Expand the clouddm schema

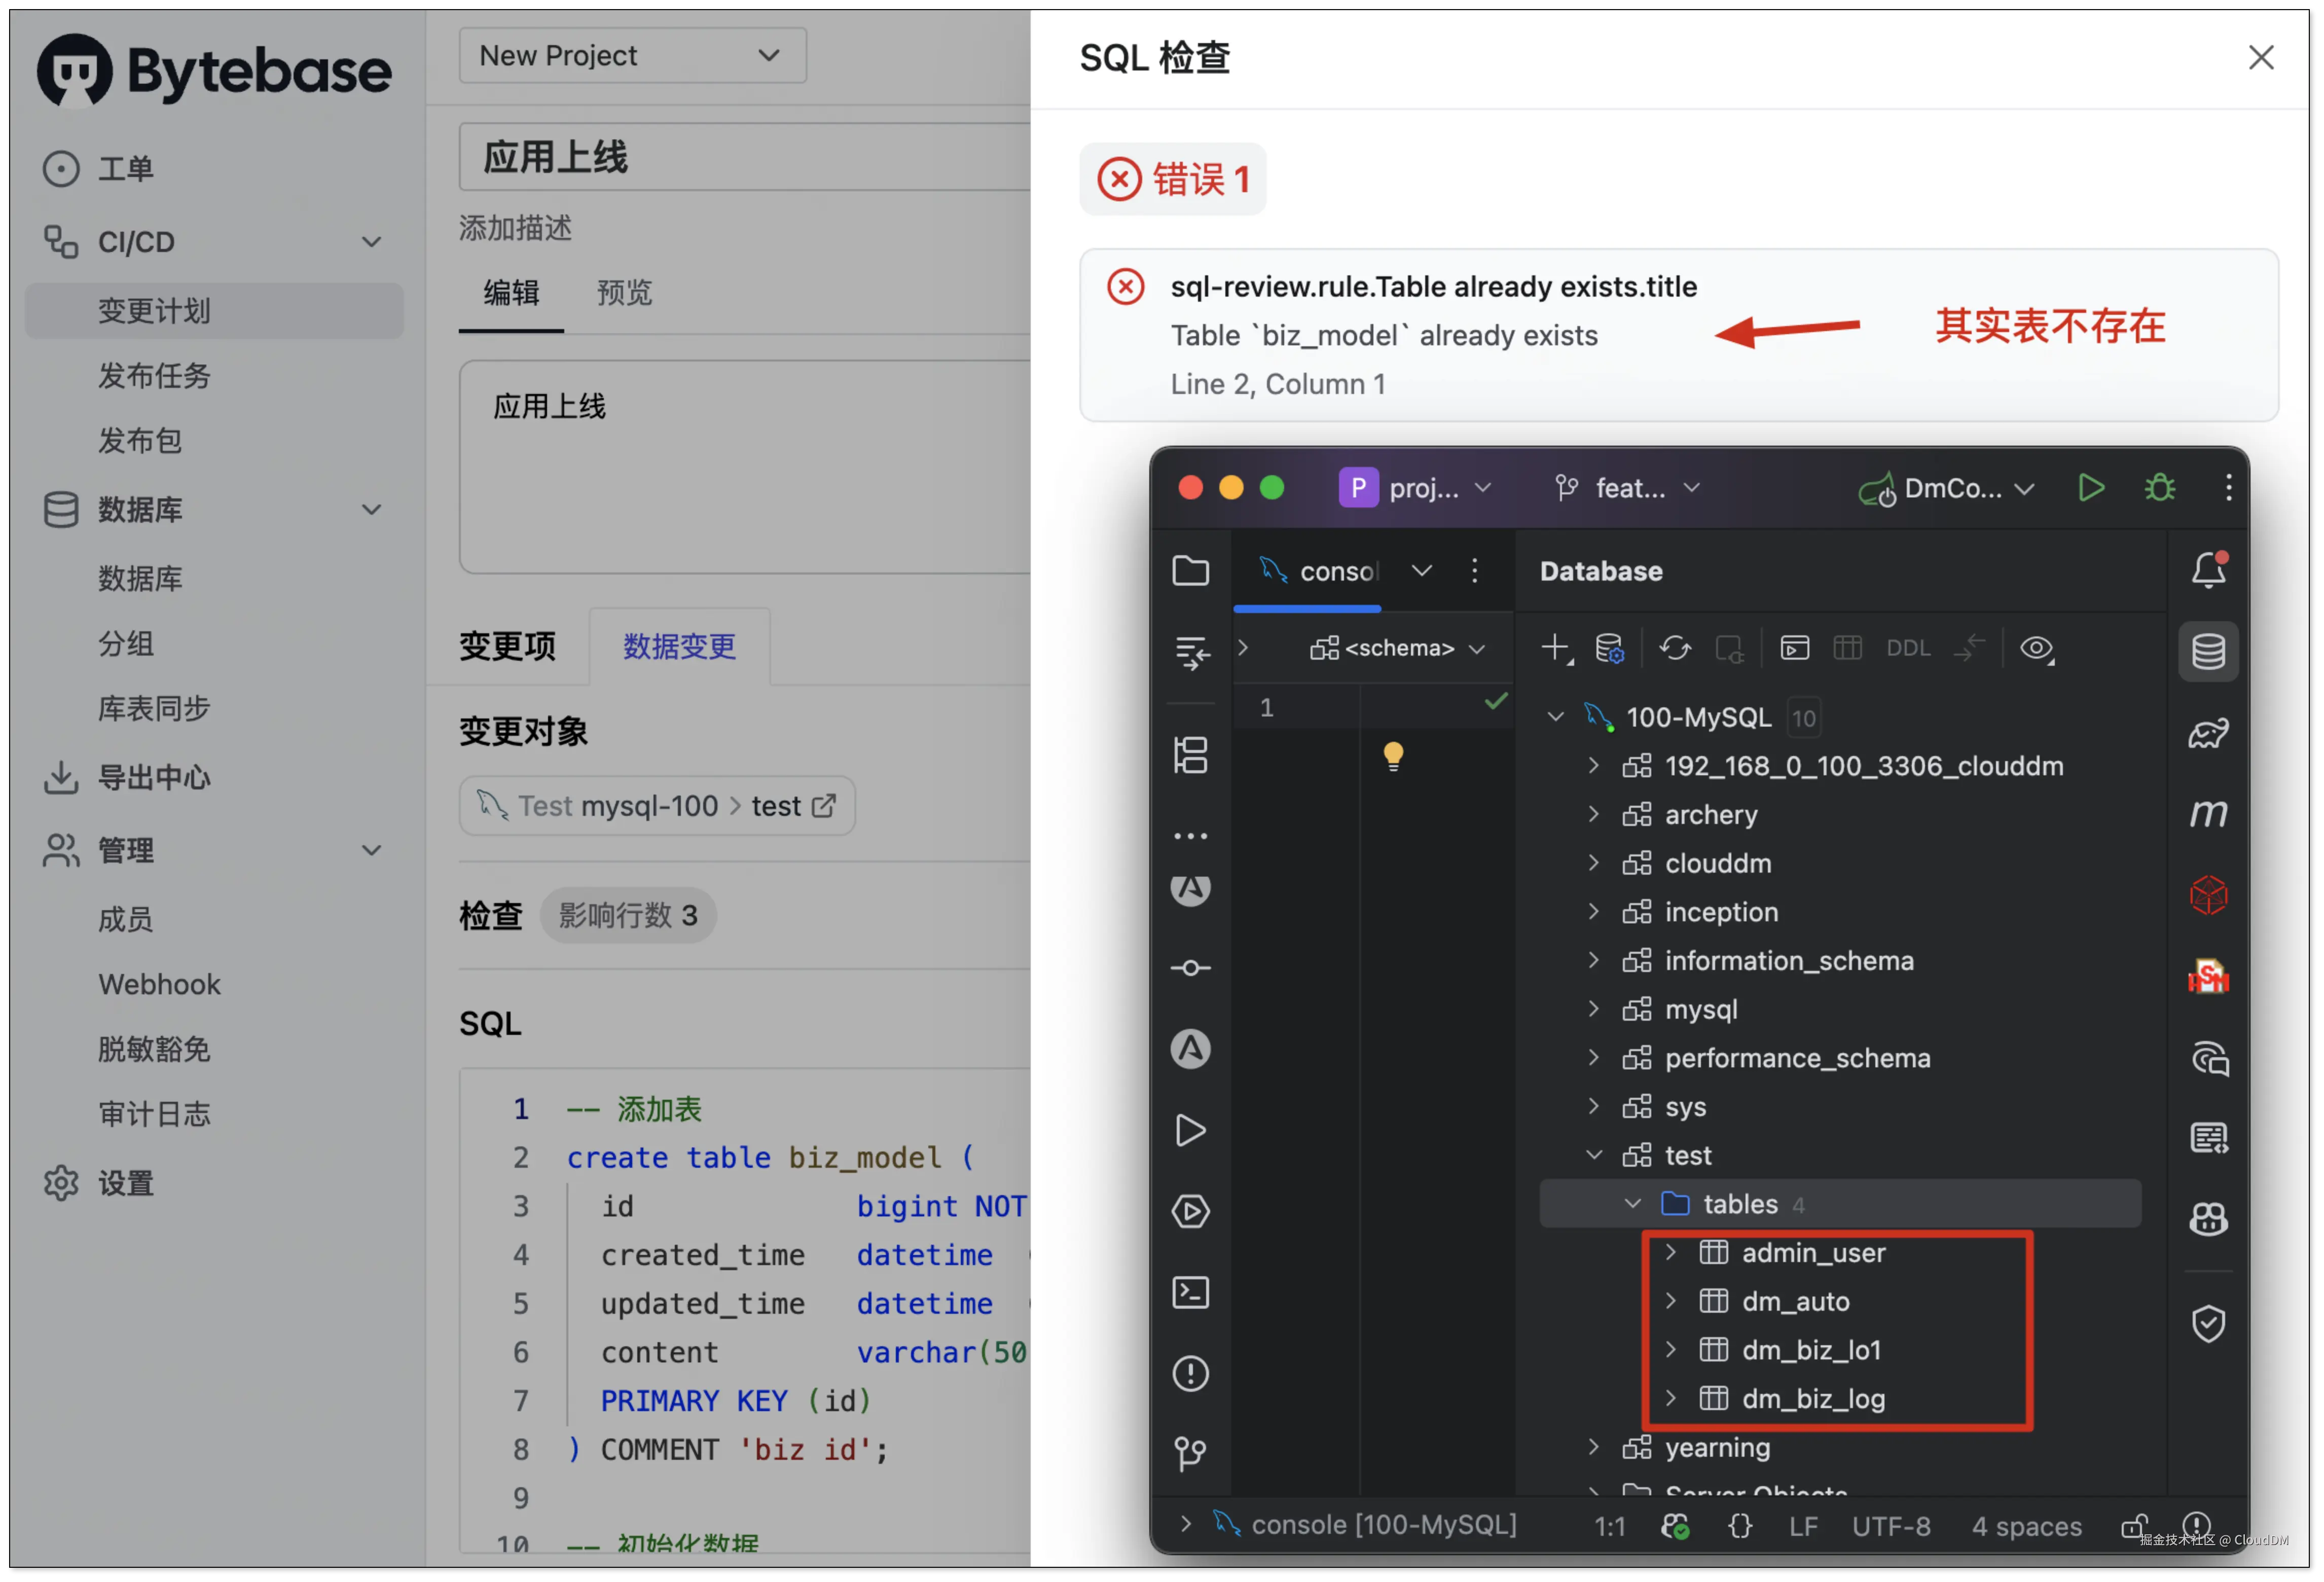tap(1593, 863)
